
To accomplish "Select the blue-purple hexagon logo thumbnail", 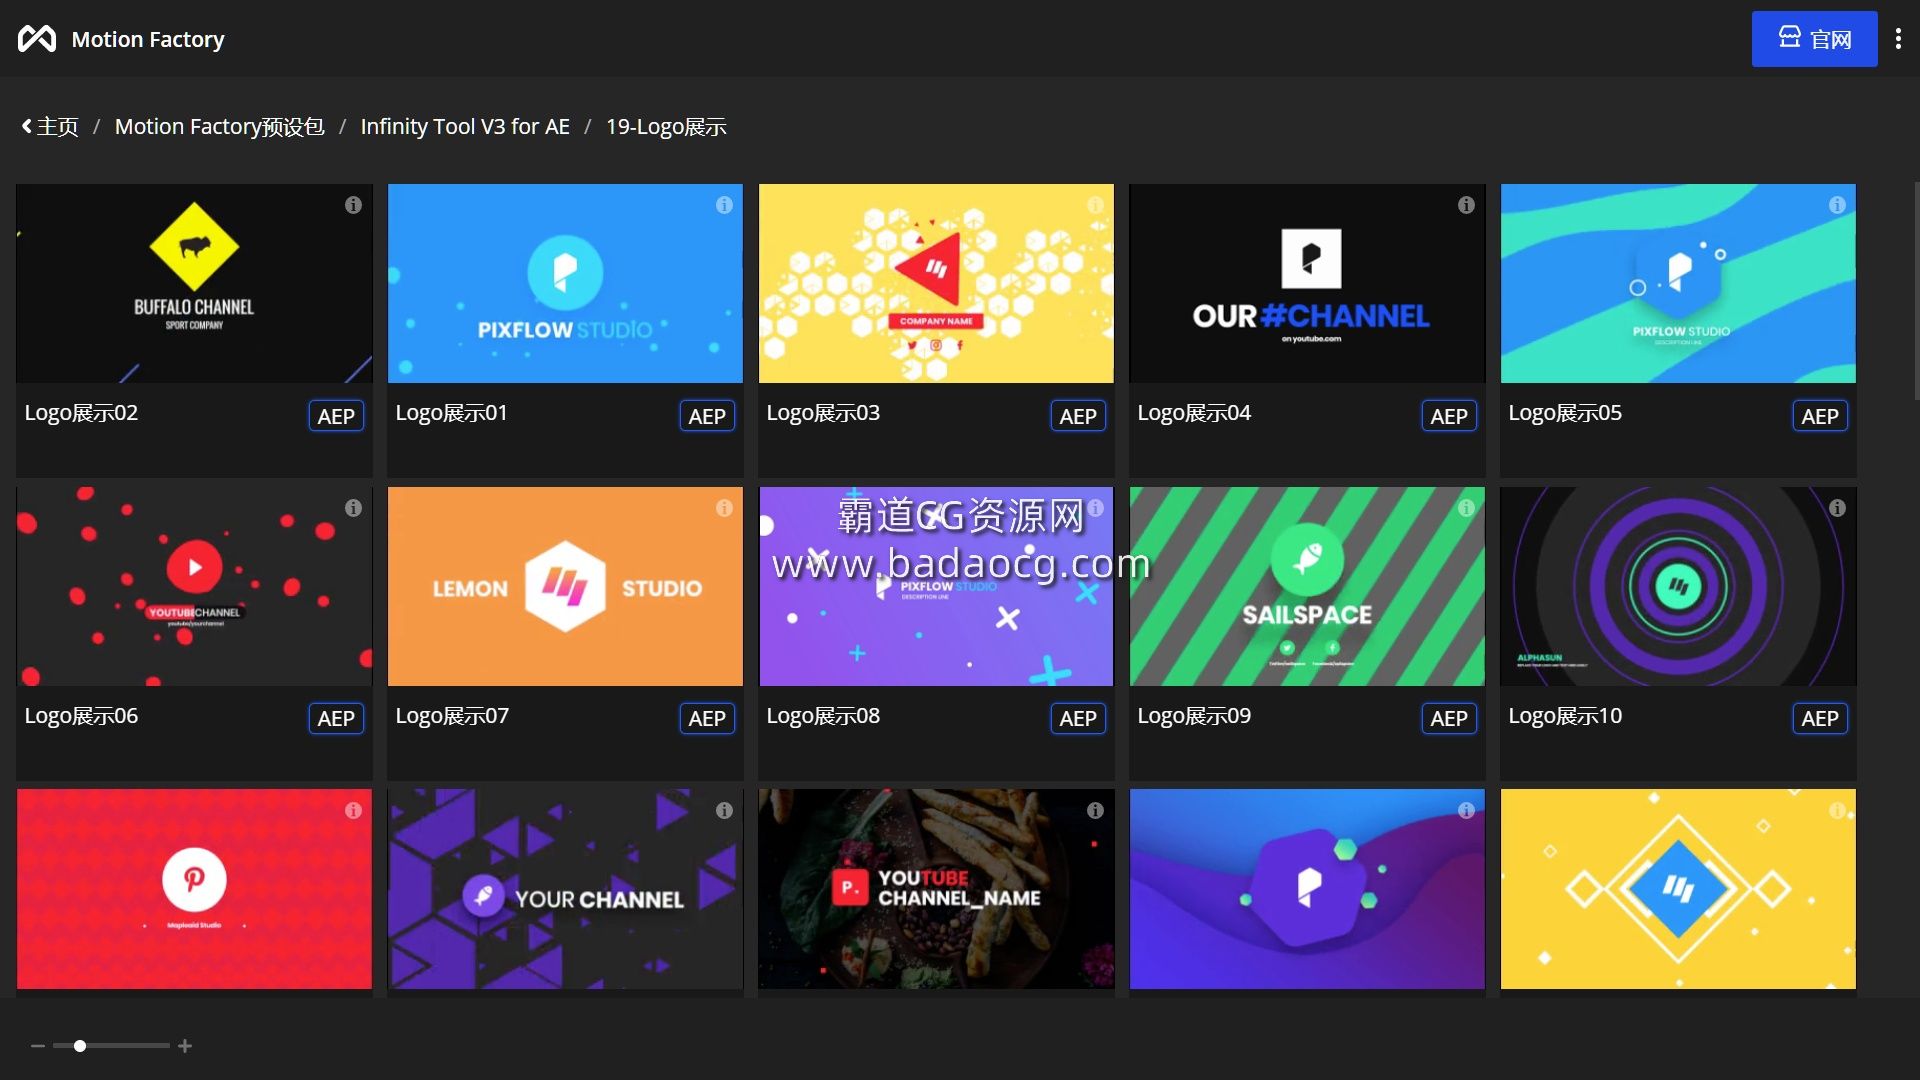I will 1307,889.
